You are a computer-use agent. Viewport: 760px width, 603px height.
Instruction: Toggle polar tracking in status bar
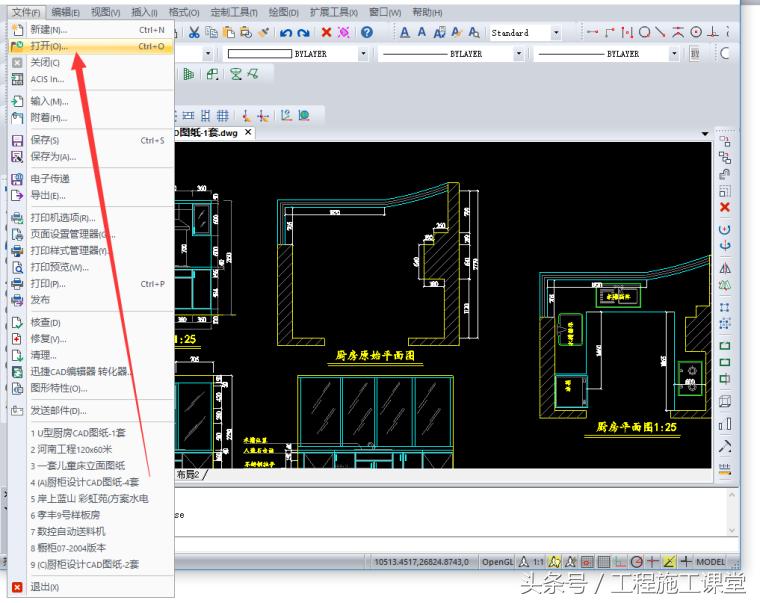point(636,562)
